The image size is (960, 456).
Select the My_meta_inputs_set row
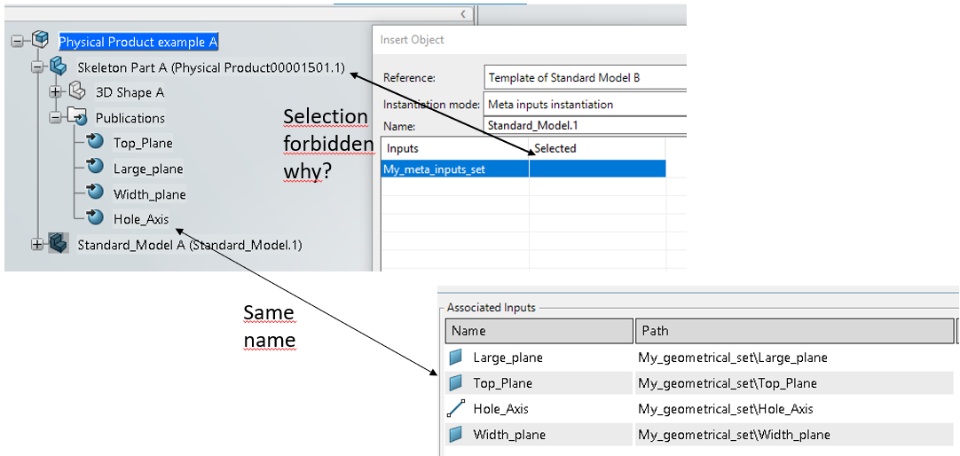(x=523, y=169)
